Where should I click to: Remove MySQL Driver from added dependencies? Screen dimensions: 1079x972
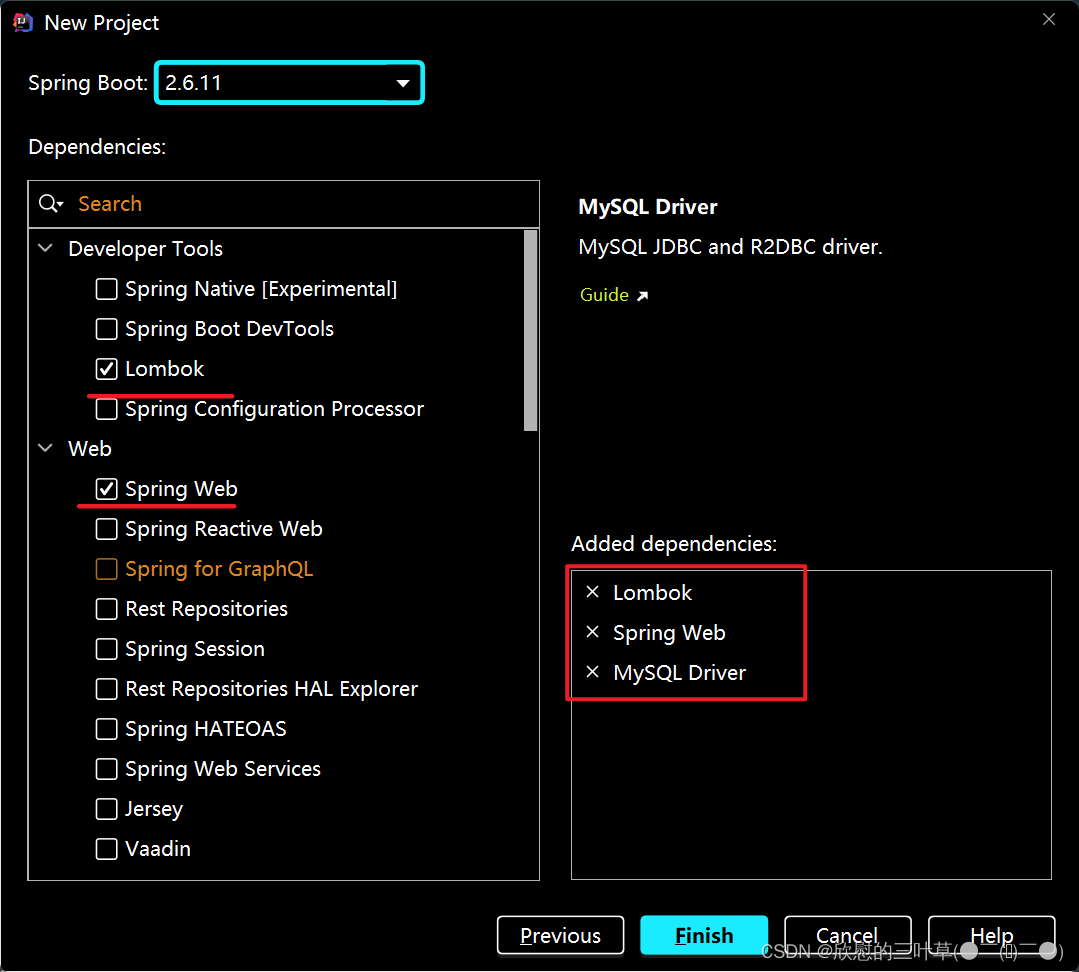[x=592, y=672]
